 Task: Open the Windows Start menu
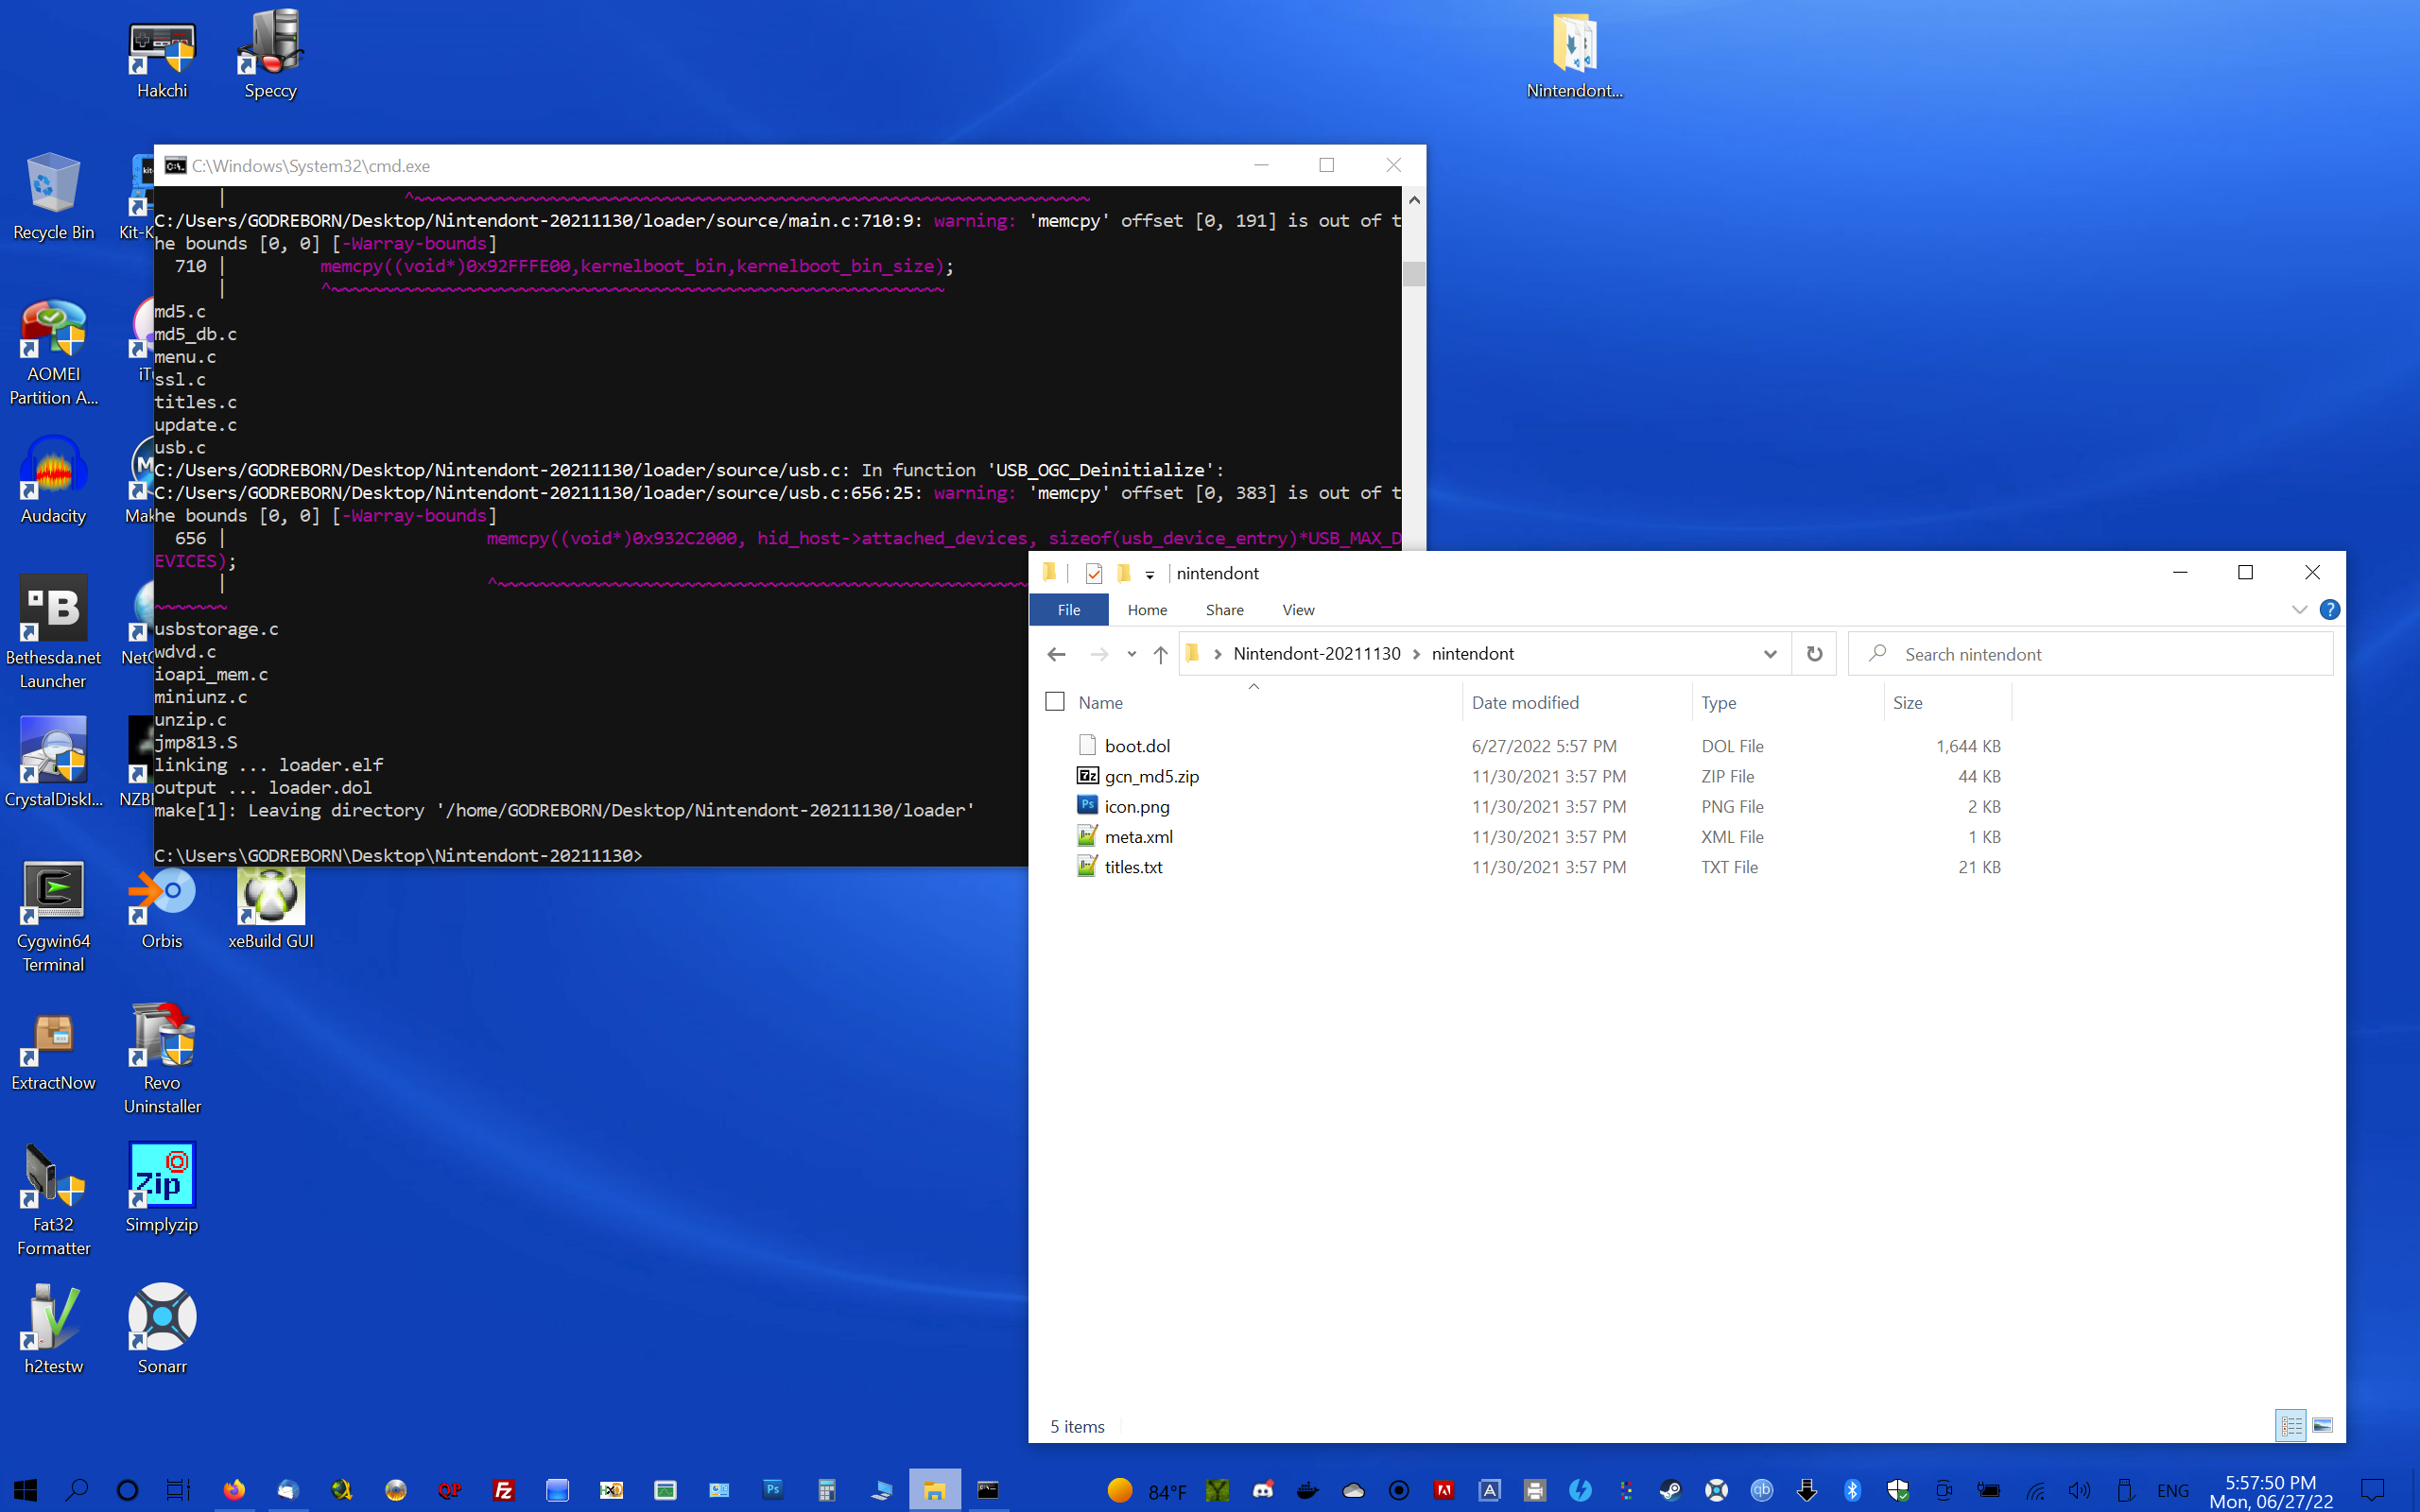(x=26, y=1490)
